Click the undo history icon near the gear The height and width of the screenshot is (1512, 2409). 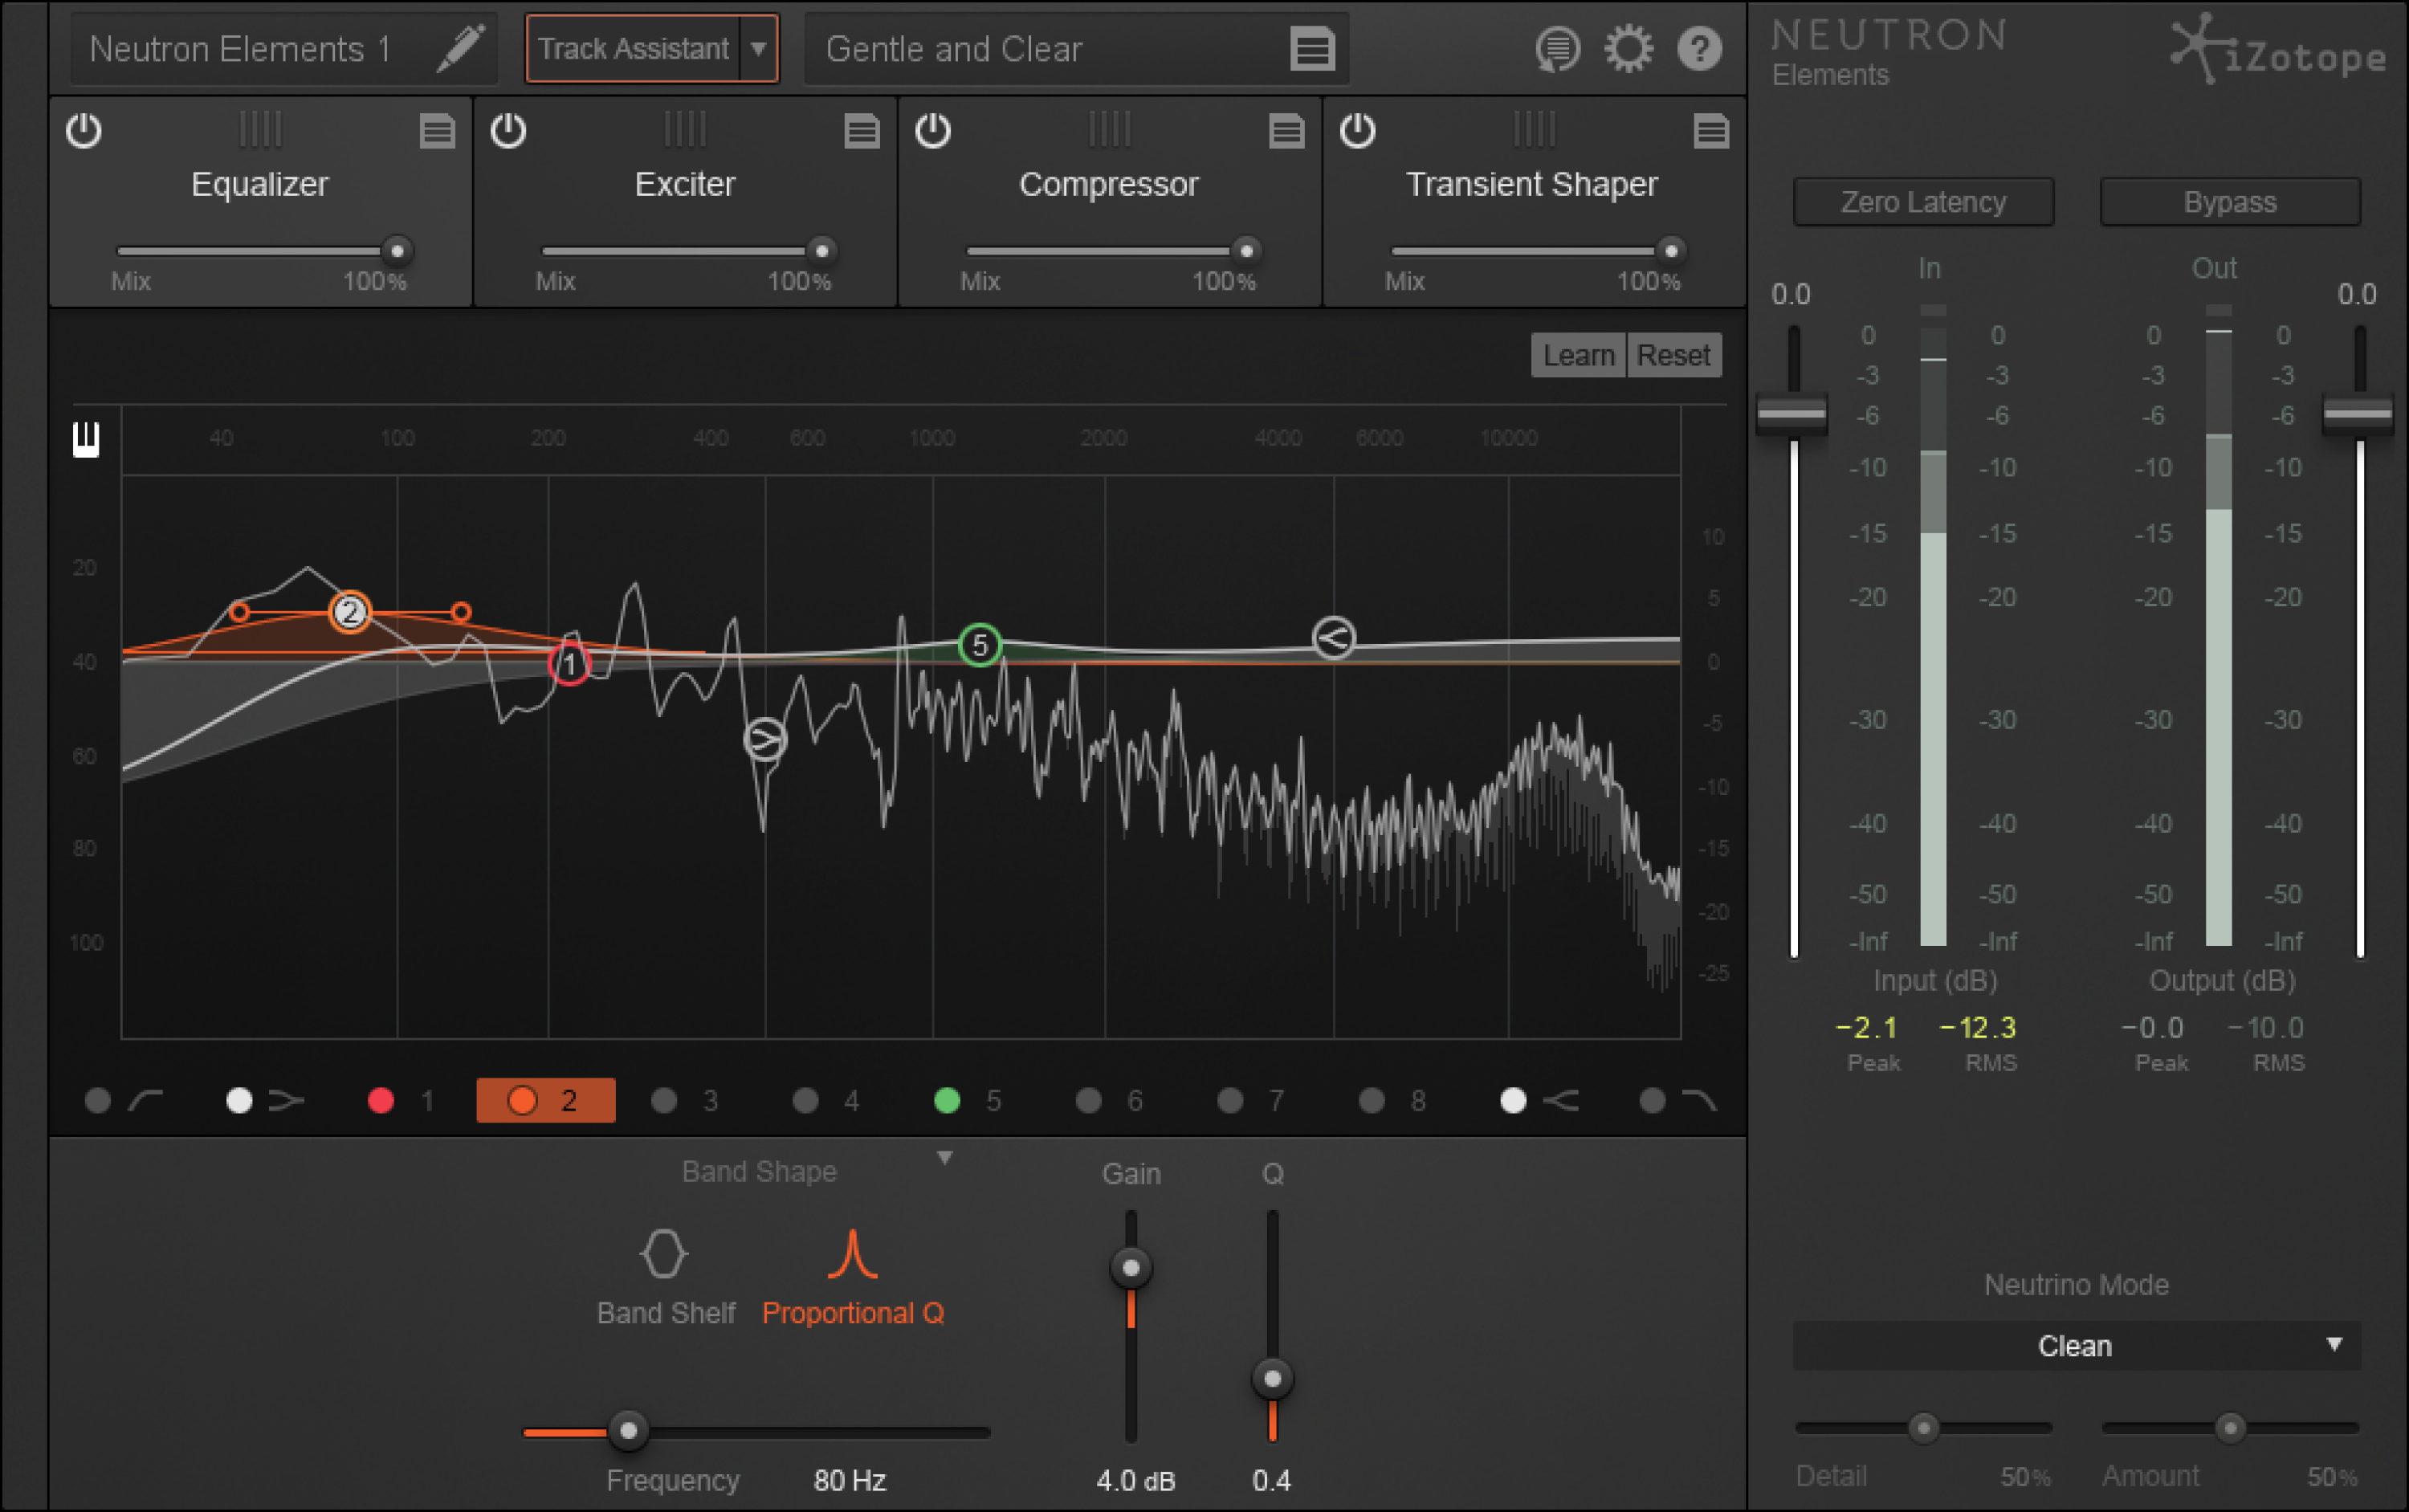pos(1557,47)
